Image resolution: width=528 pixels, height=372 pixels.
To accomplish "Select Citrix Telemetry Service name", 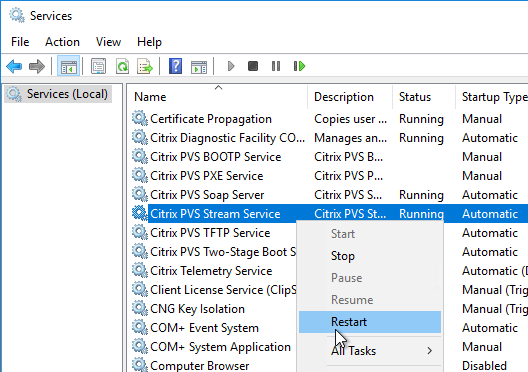I will [x=211, y=271].
